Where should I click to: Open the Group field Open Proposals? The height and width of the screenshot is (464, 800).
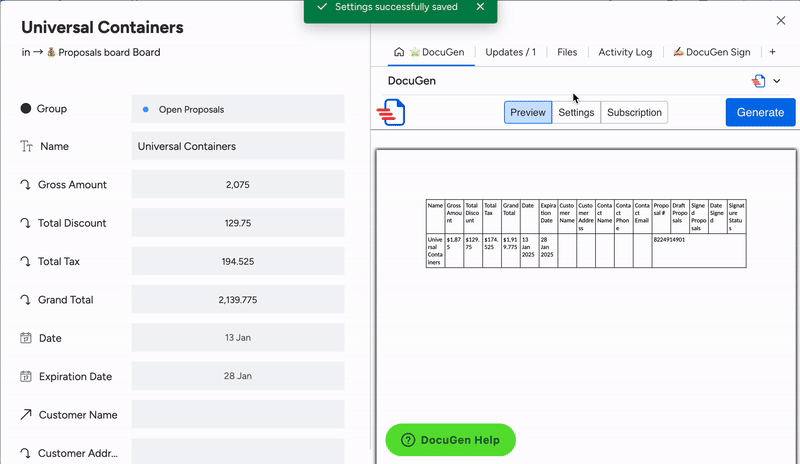coord(238,109)
